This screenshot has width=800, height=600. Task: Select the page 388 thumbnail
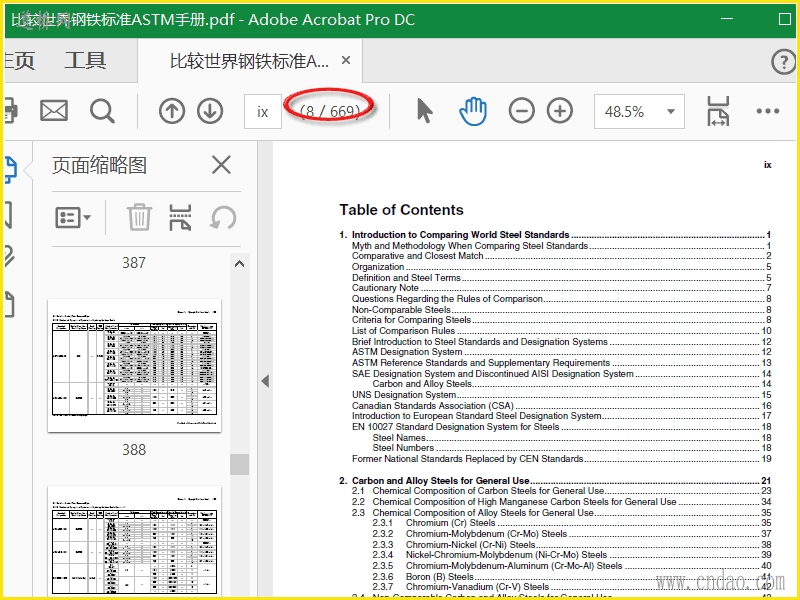point(135,365)
